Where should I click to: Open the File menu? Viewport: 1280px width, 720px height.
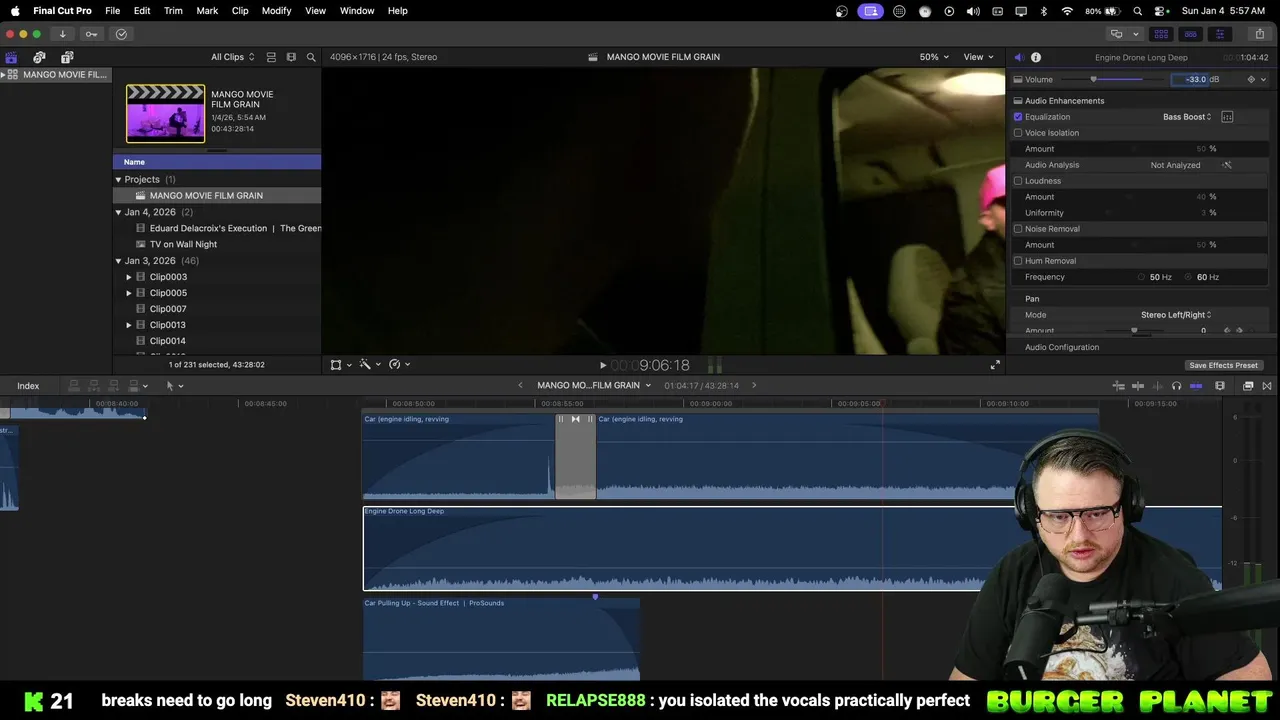113,11
